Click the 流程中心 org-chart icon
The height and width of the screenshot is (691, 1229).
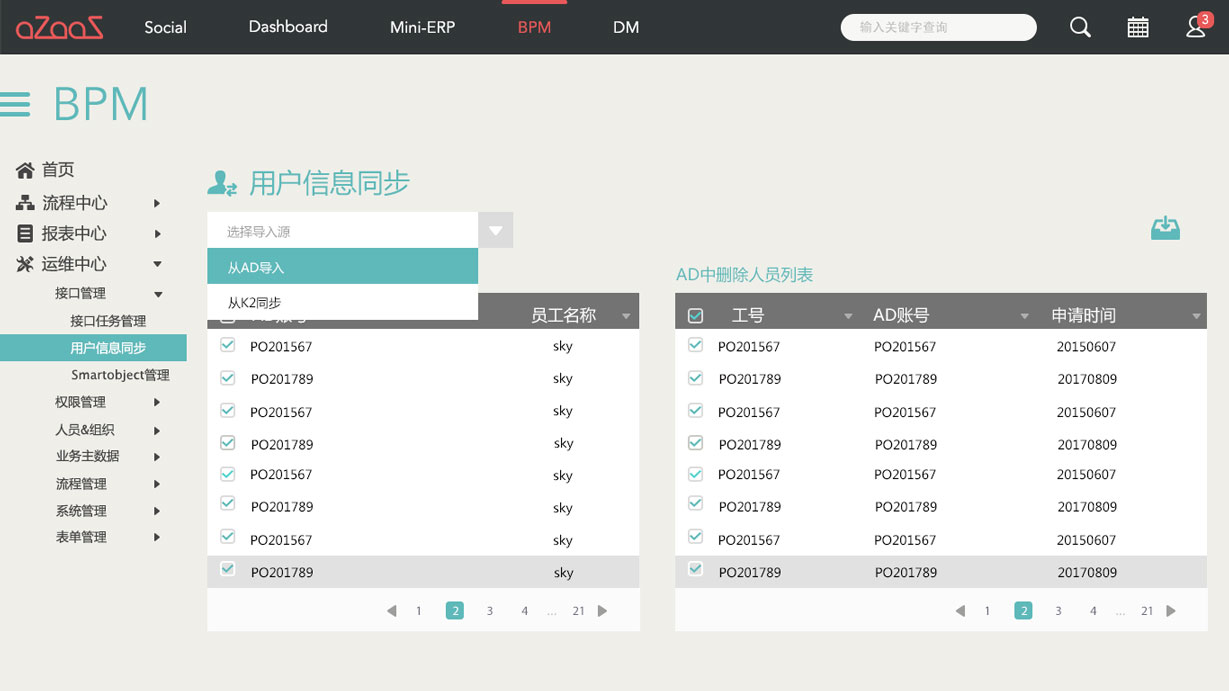[x=25, y=203]
